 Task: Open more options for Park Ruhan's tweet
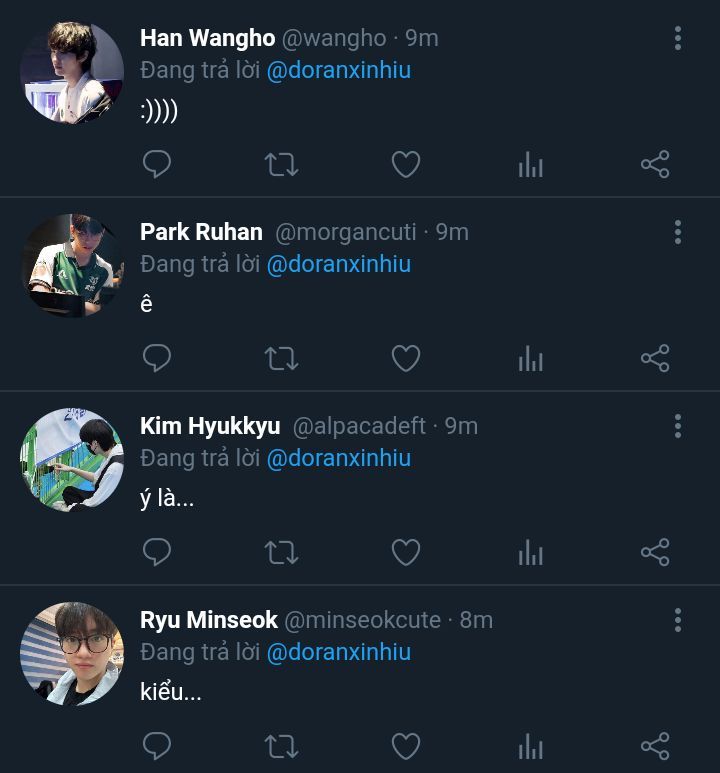click(x=678, y=233)
